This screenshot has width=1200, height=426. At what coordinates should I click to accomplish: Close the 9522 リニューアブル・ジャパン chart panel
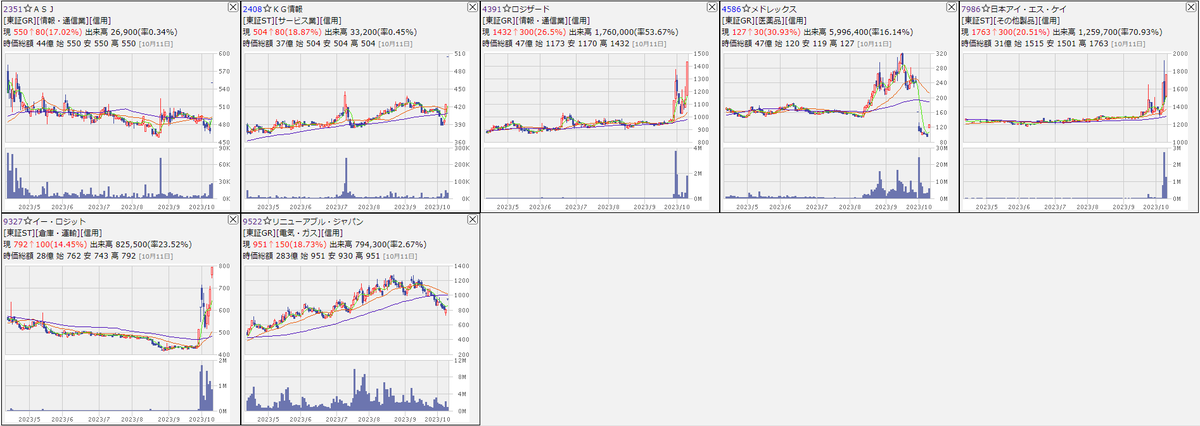pyautogui.click(x=471, y=219)
